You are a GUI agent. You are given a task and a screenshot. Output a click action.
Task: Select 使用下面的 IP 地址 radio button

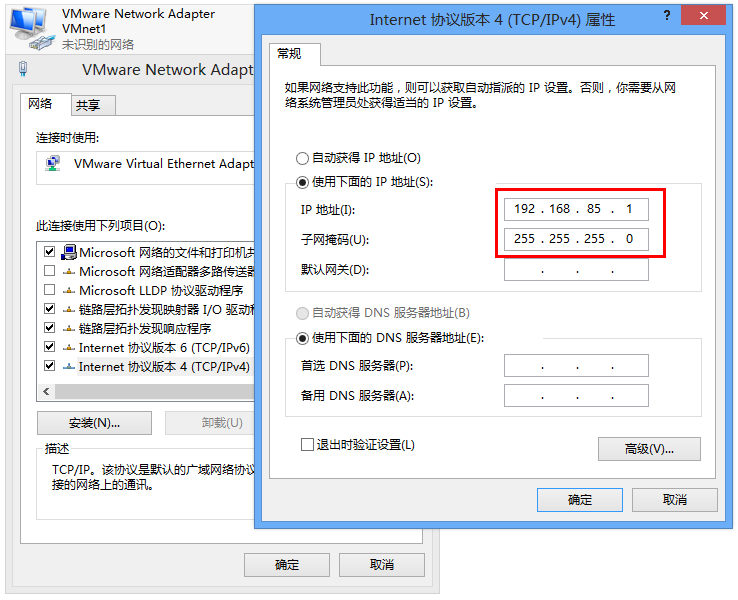pyautogui.click(x=302, y=182)
